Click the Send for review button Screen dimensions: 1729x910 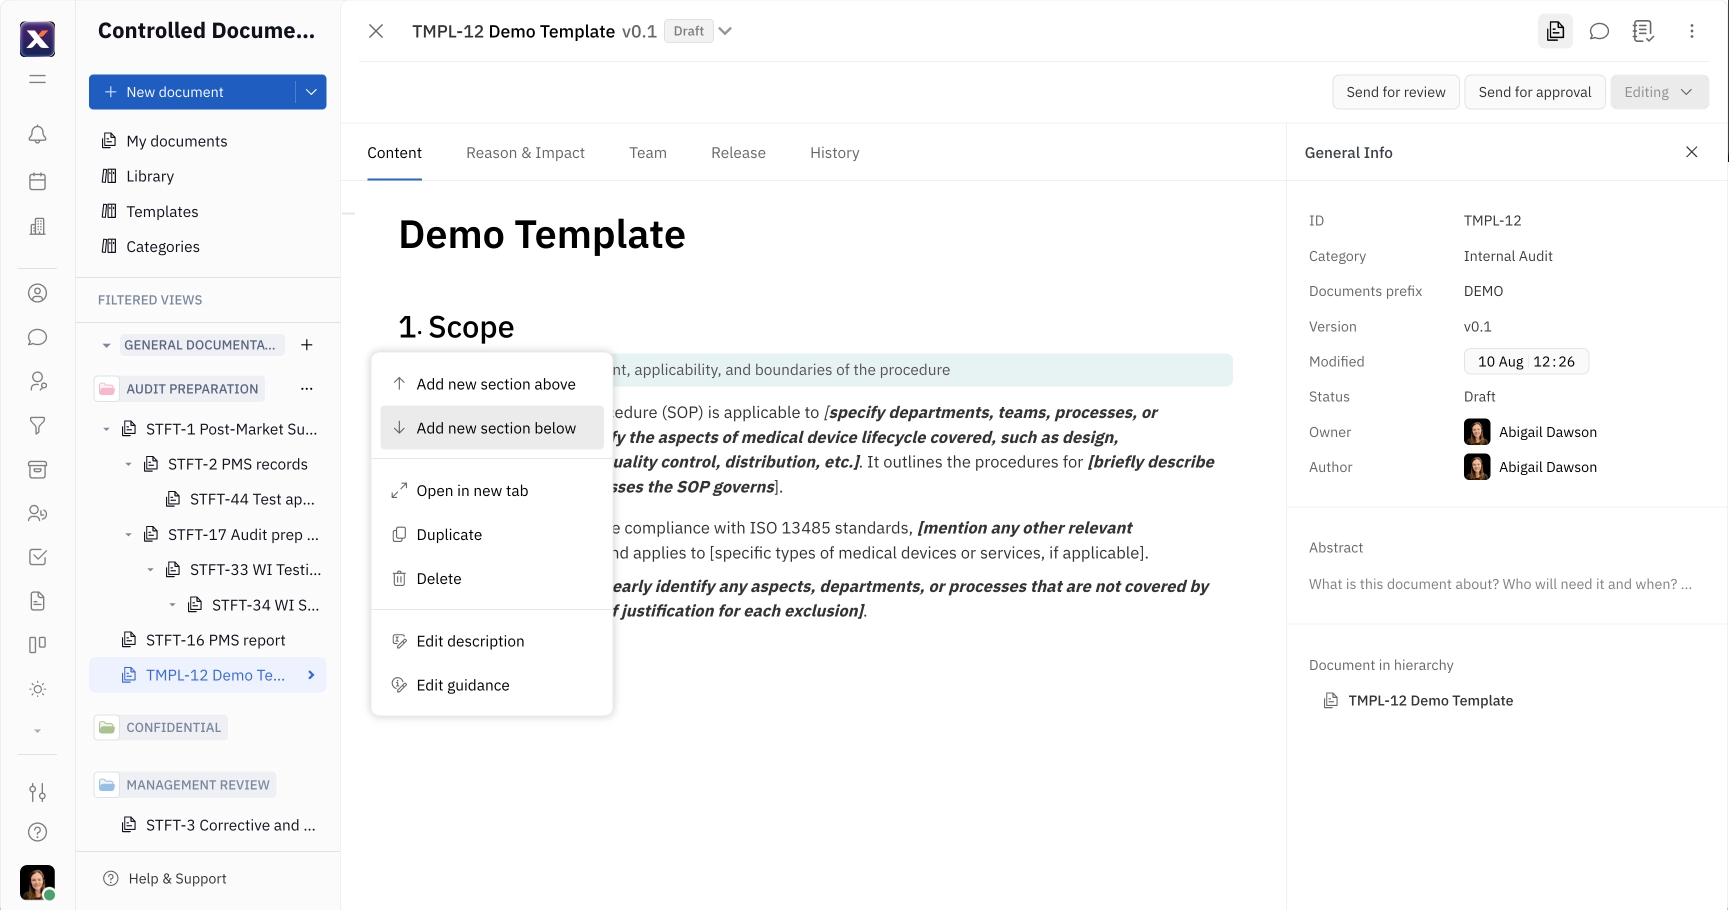1395,92
